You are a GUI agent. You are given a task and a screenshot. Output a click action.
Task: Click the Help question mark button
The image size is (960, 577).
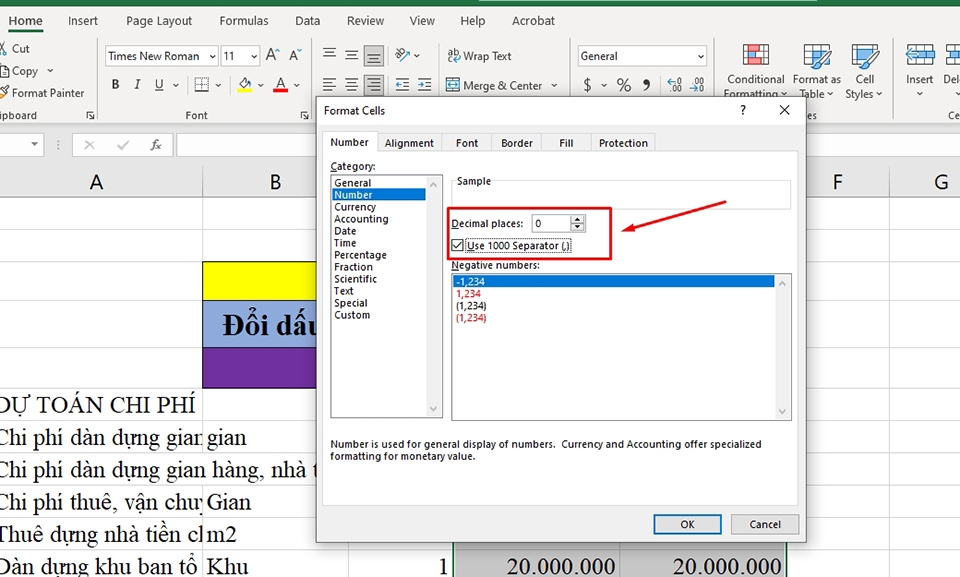click(743, 110)
